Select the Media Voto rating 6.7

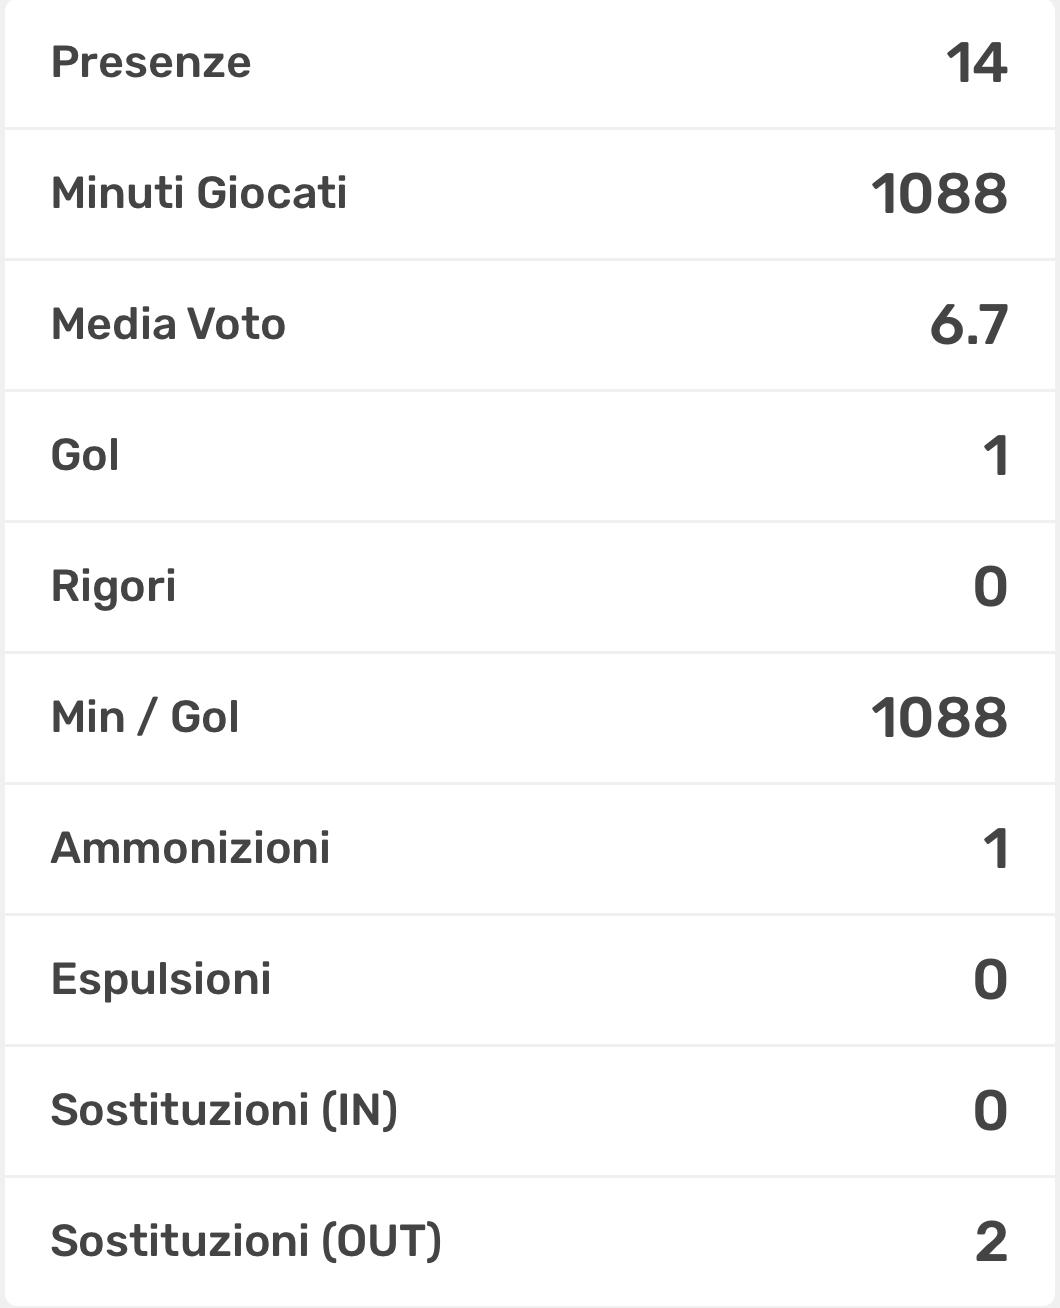968,325
